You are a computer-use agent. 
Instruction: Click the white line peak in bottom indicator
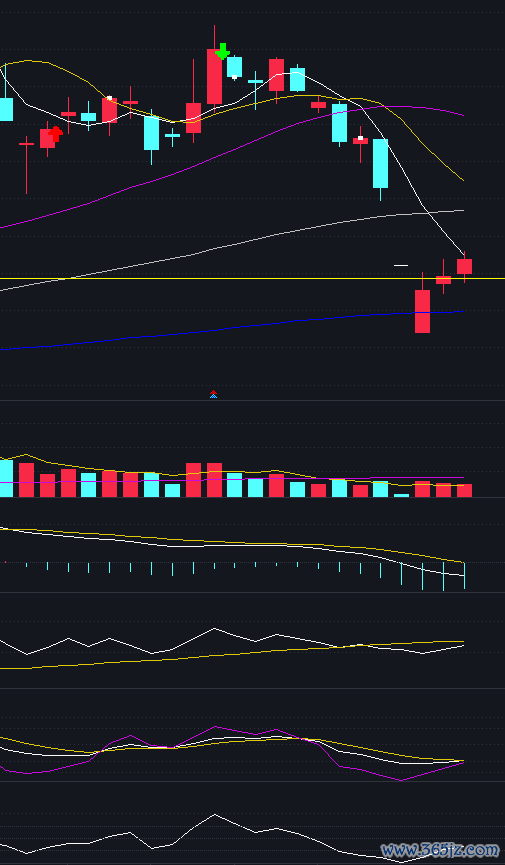[x=215, y=814]
